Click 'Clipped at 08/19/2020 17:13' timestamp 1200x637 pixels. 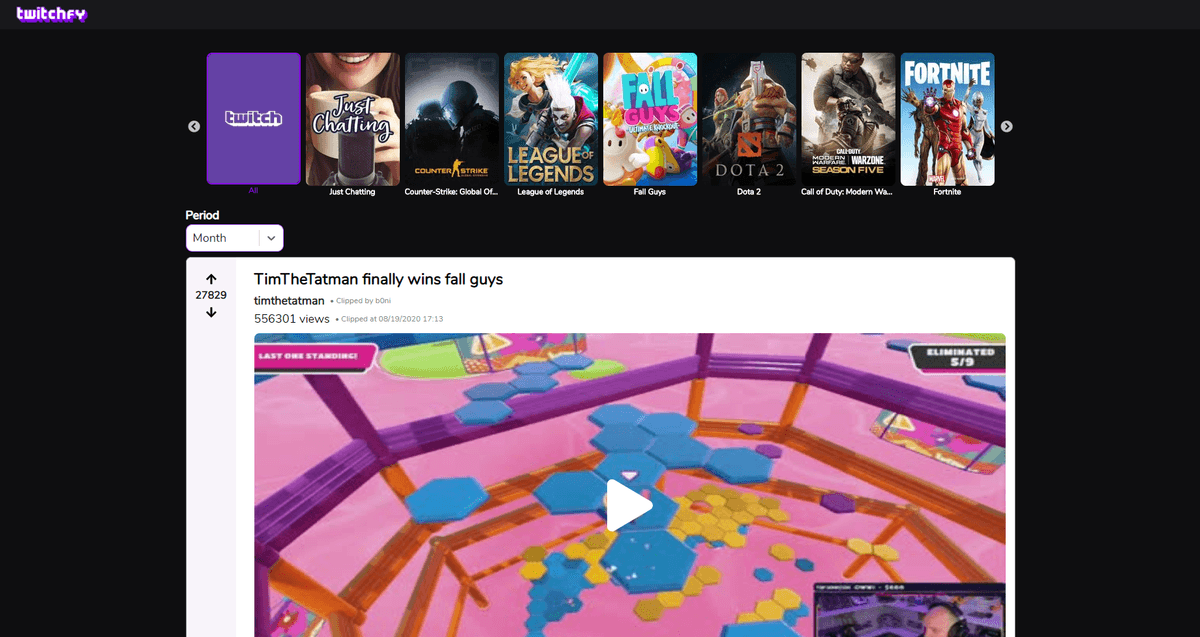[x=393, y=319]
